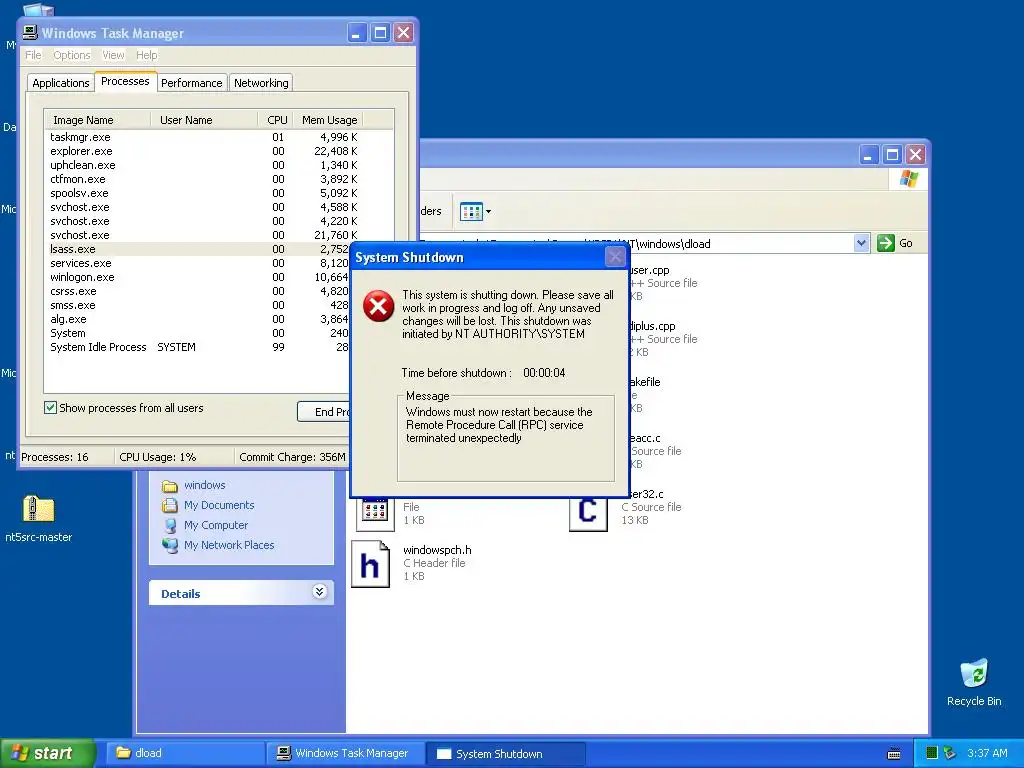This screenshot has width=1024, height=768.
Task: Select System Idle Process row
Action: (198, 347)
